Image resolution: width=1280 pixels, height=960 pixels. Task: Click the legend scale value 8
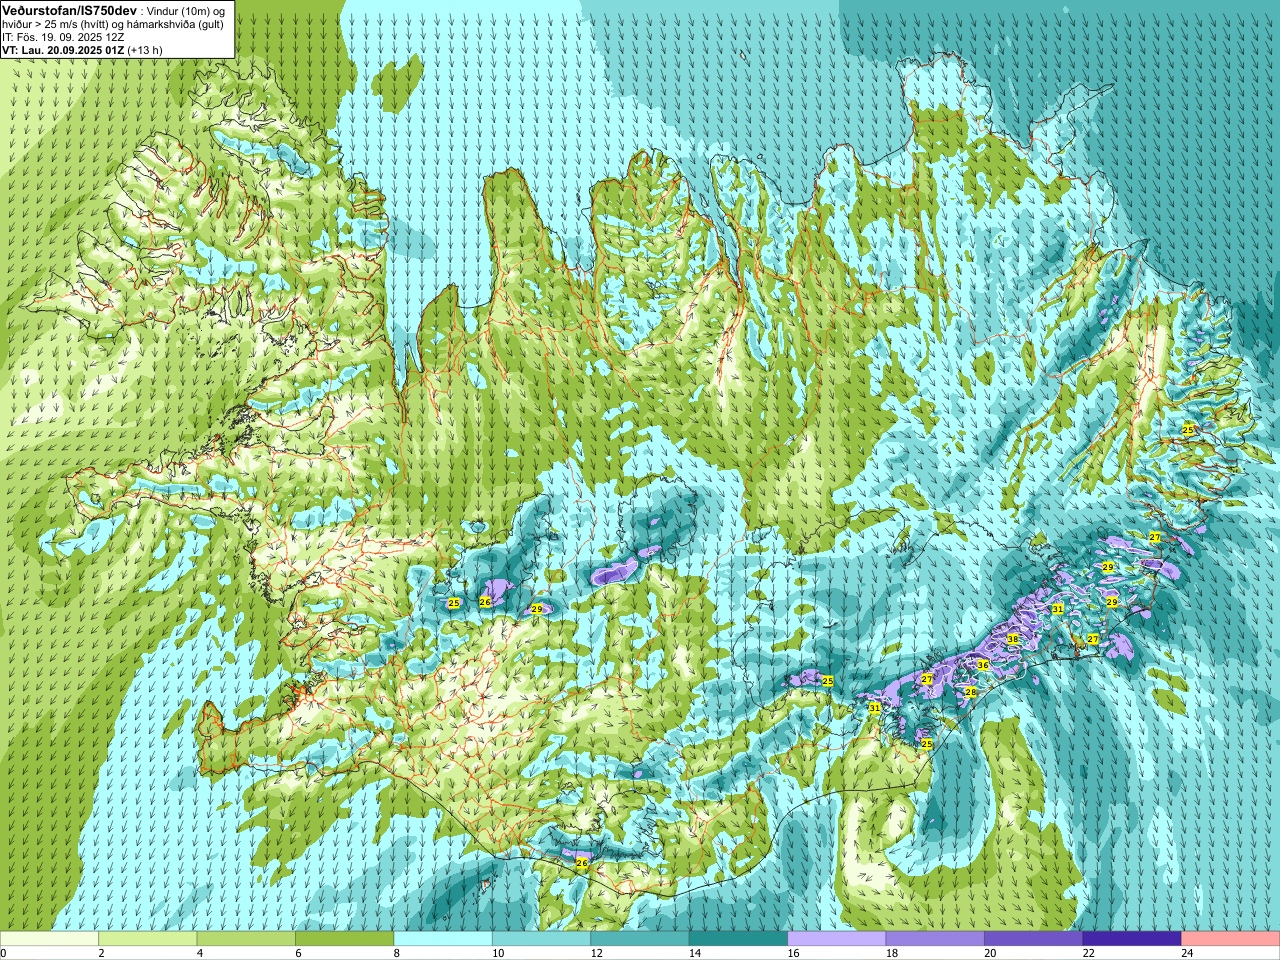pyautogui.click(x=397, y=953)
